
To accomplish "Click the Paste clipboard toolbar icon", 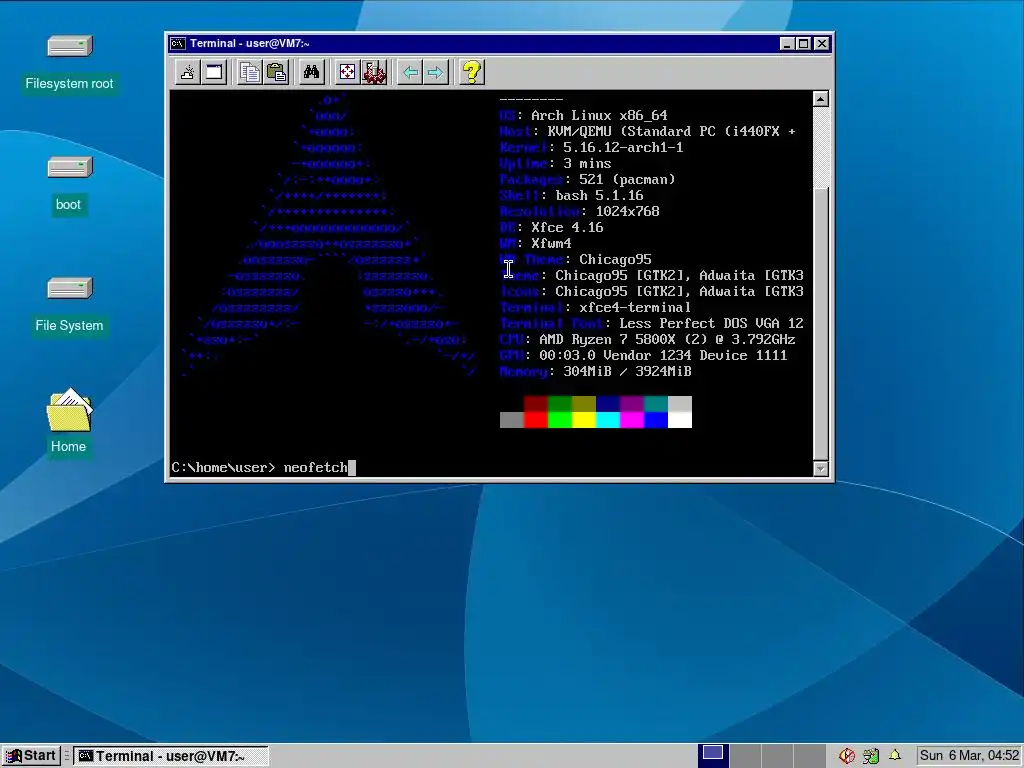I will coord(276,72).
